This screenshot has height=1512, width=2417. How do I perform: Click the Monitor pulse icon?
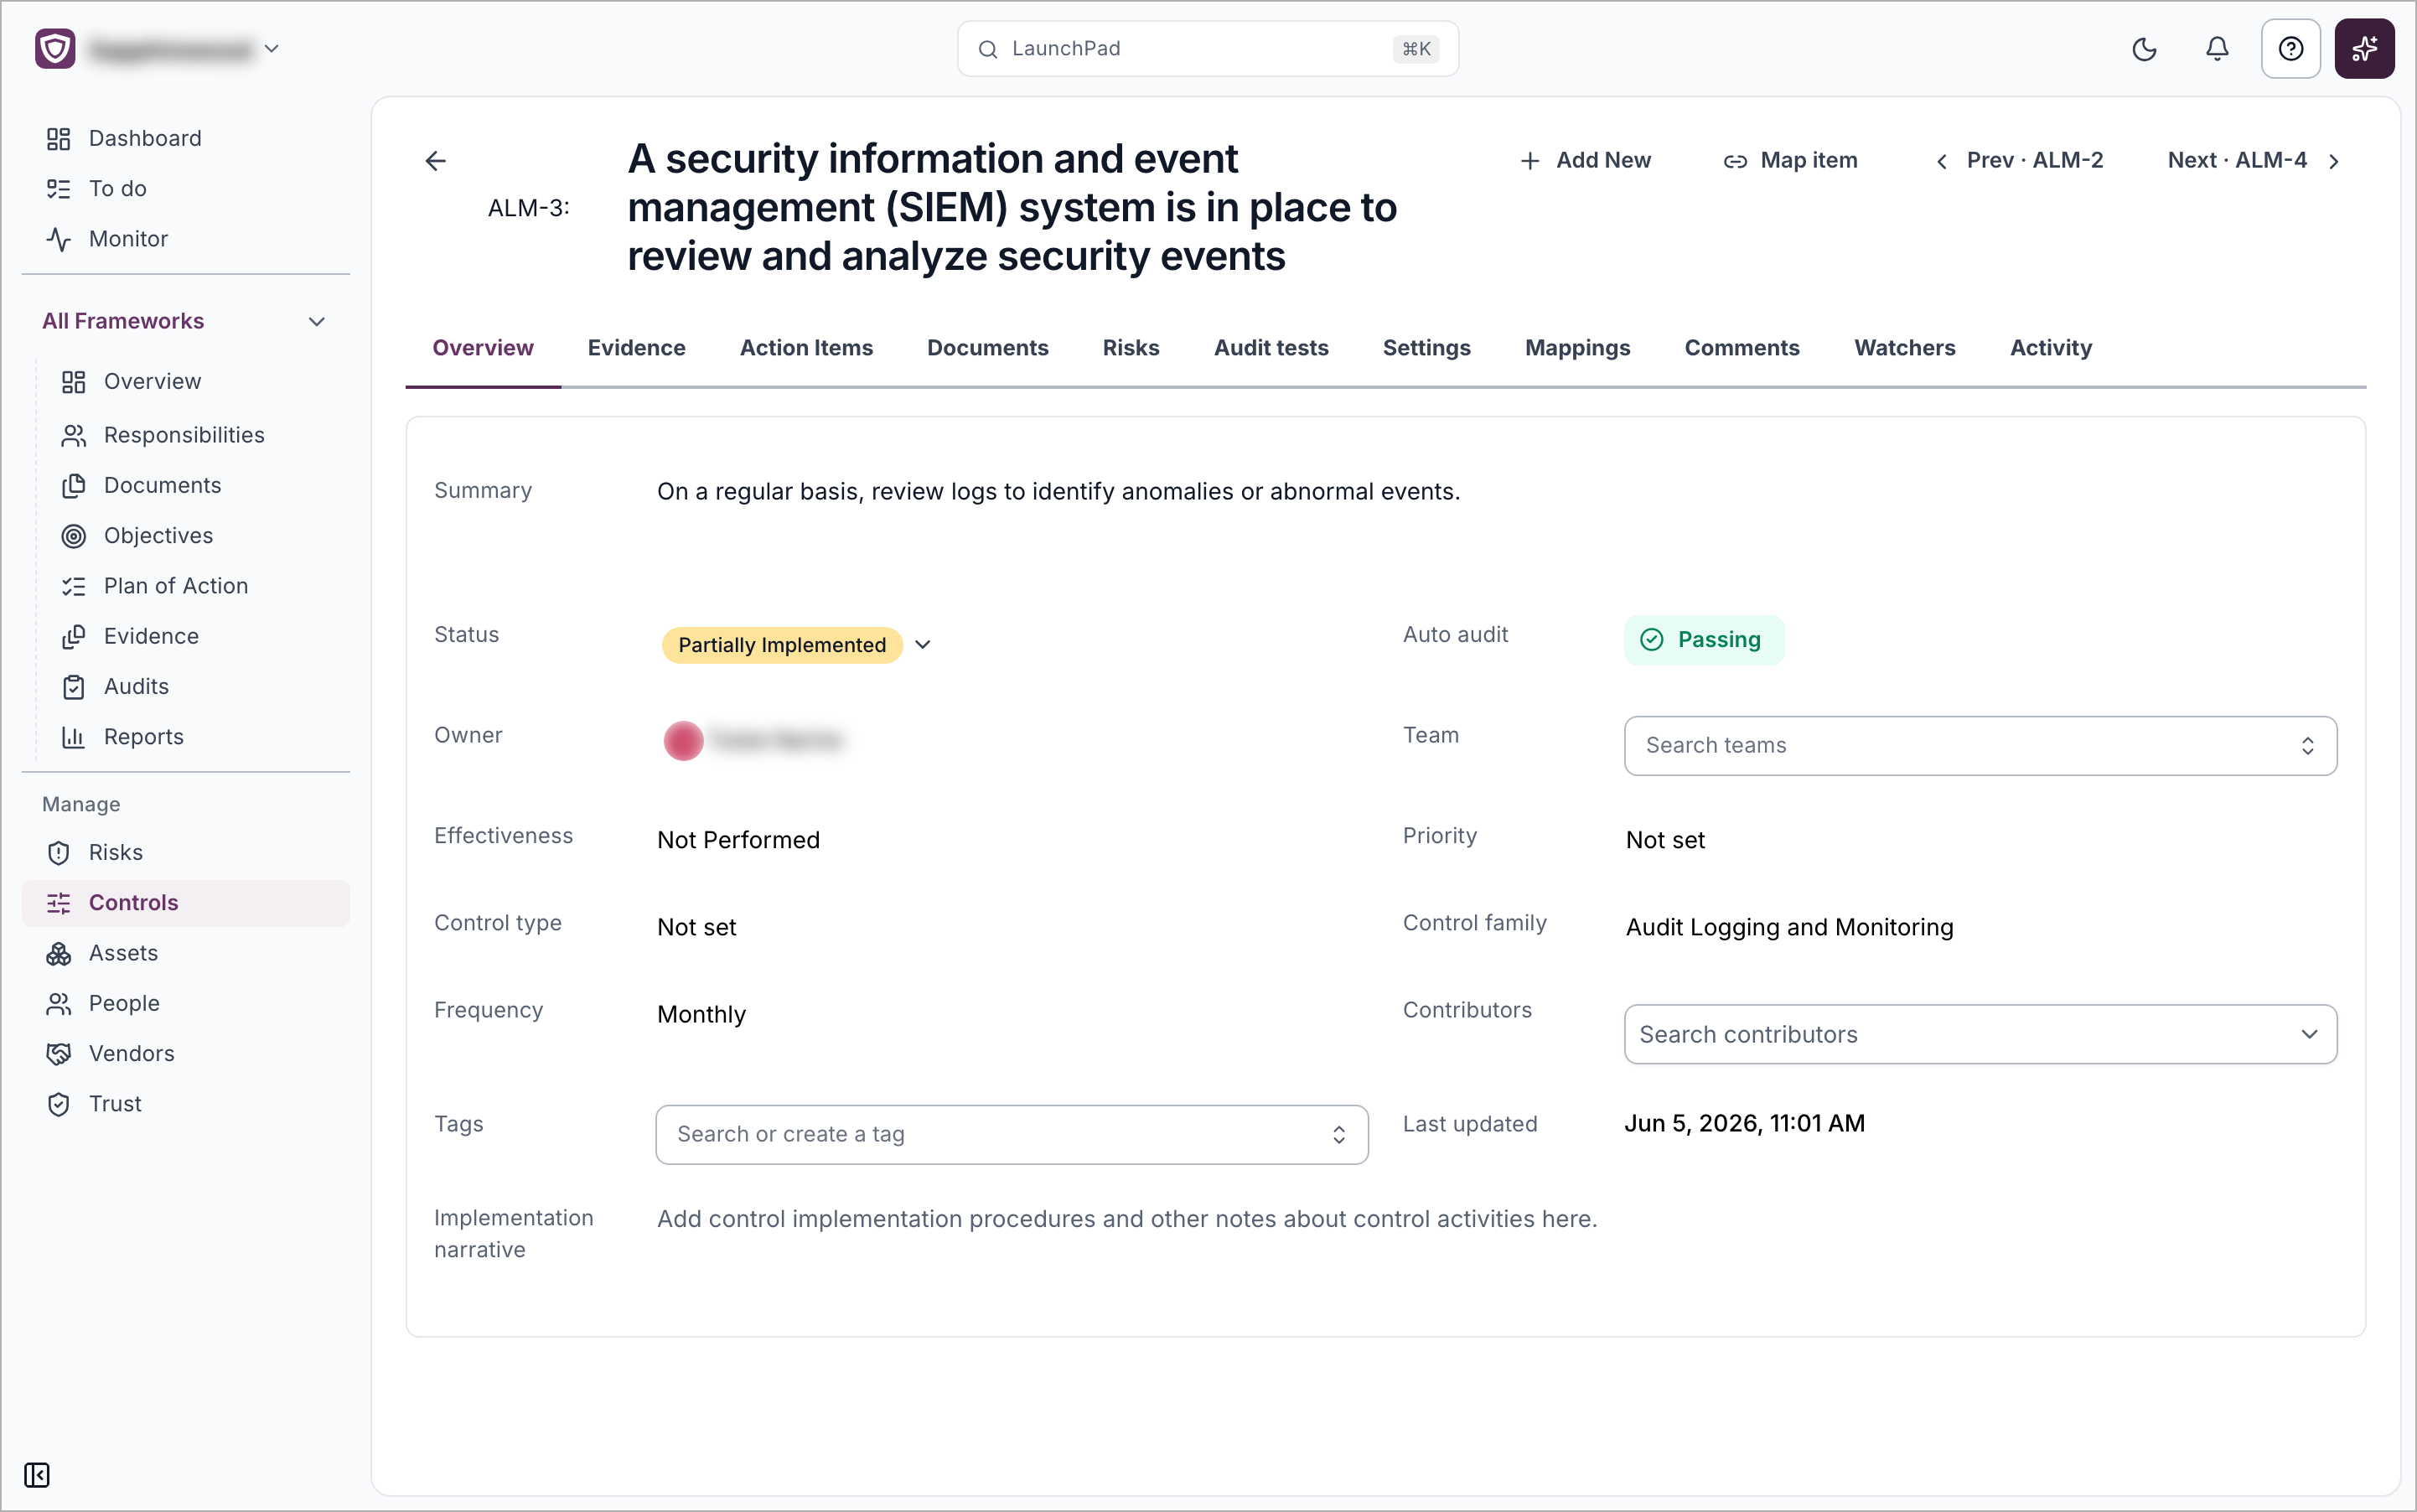pos(59,238)
